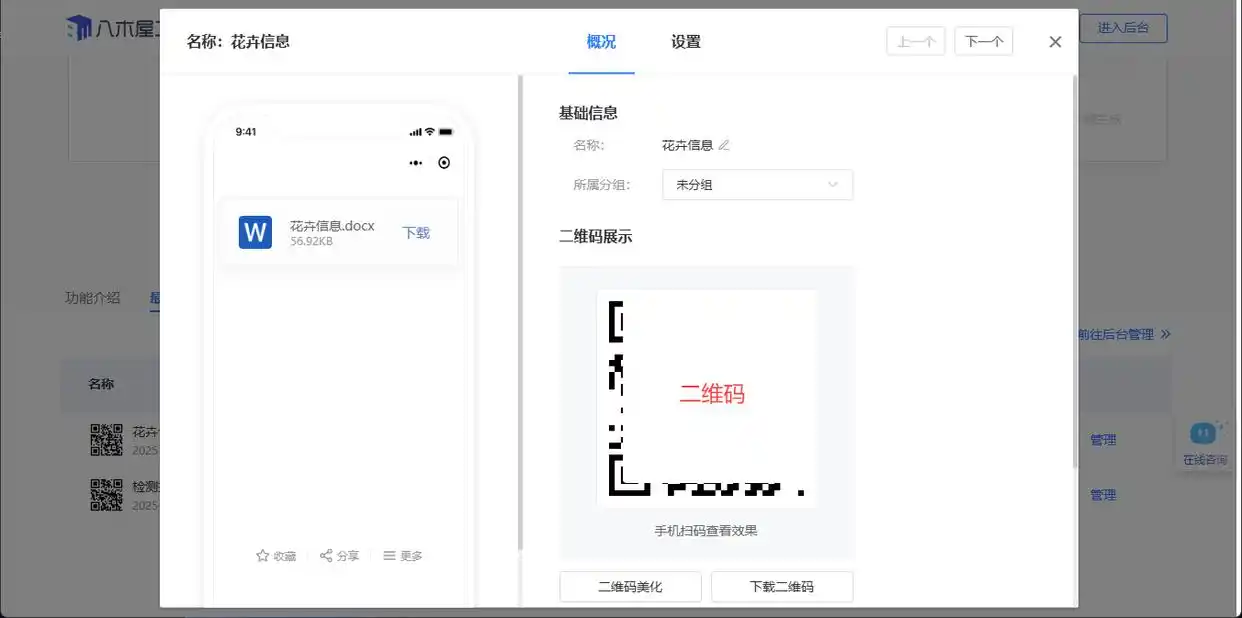The height and width of the screenshot is (618, 1242).
Task: Click the 更多 menu icon in phone preview
Action: (389, 555)
